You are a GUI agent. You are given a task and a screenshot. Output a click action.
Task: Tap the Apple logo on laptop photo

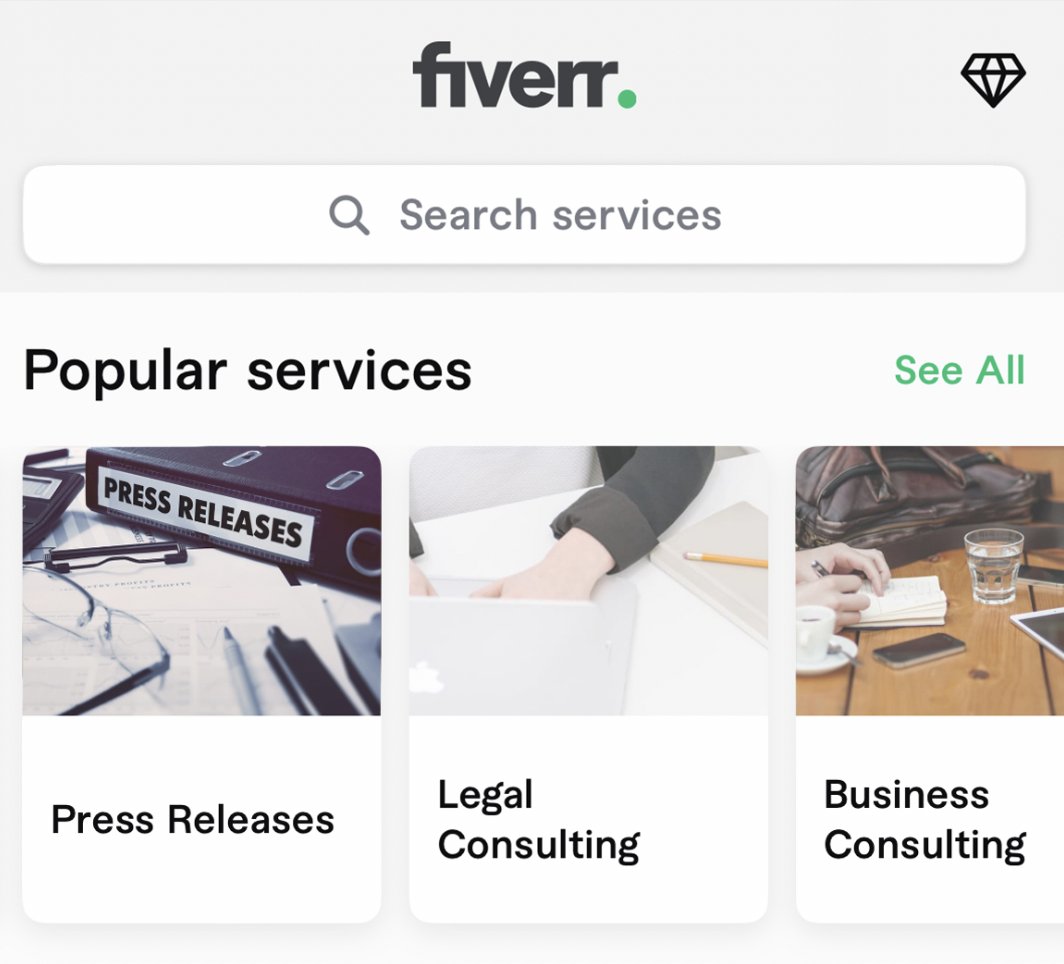click(x=426, y=678)
